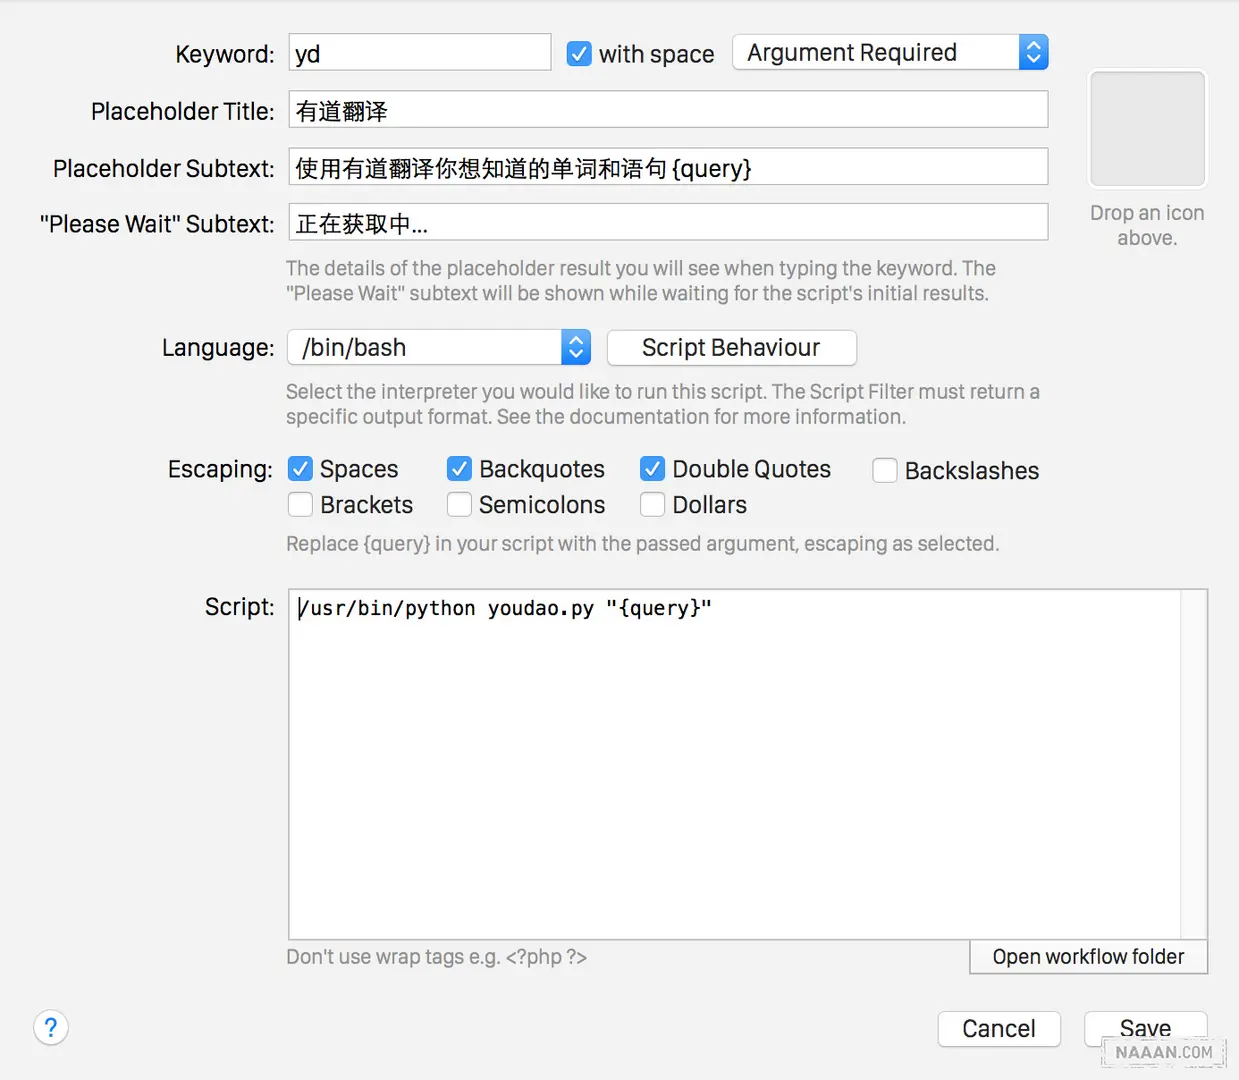This screenshot has width=1239, height=1080.
Task: Click the "Drop an icon above." text
Action: (x=1147, y=225)
